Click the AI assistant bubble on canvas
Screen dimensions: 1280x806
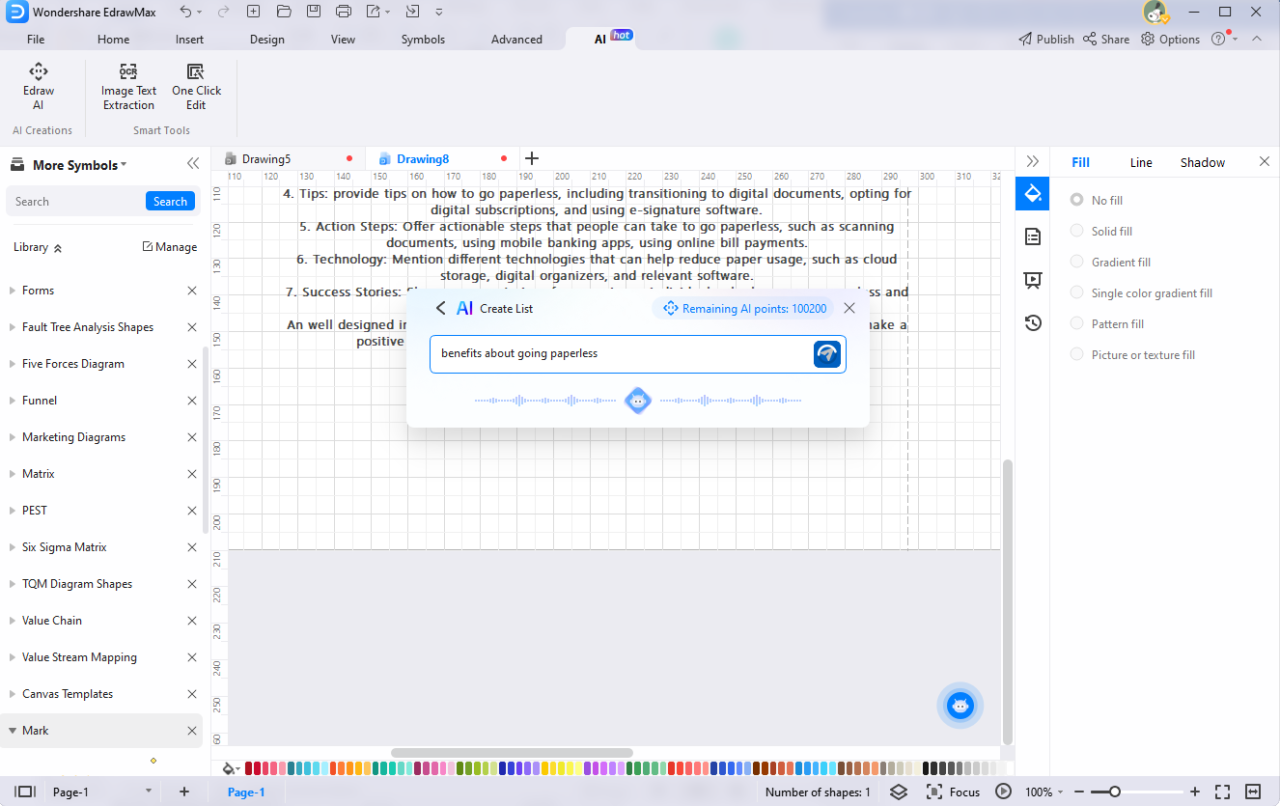959,705
